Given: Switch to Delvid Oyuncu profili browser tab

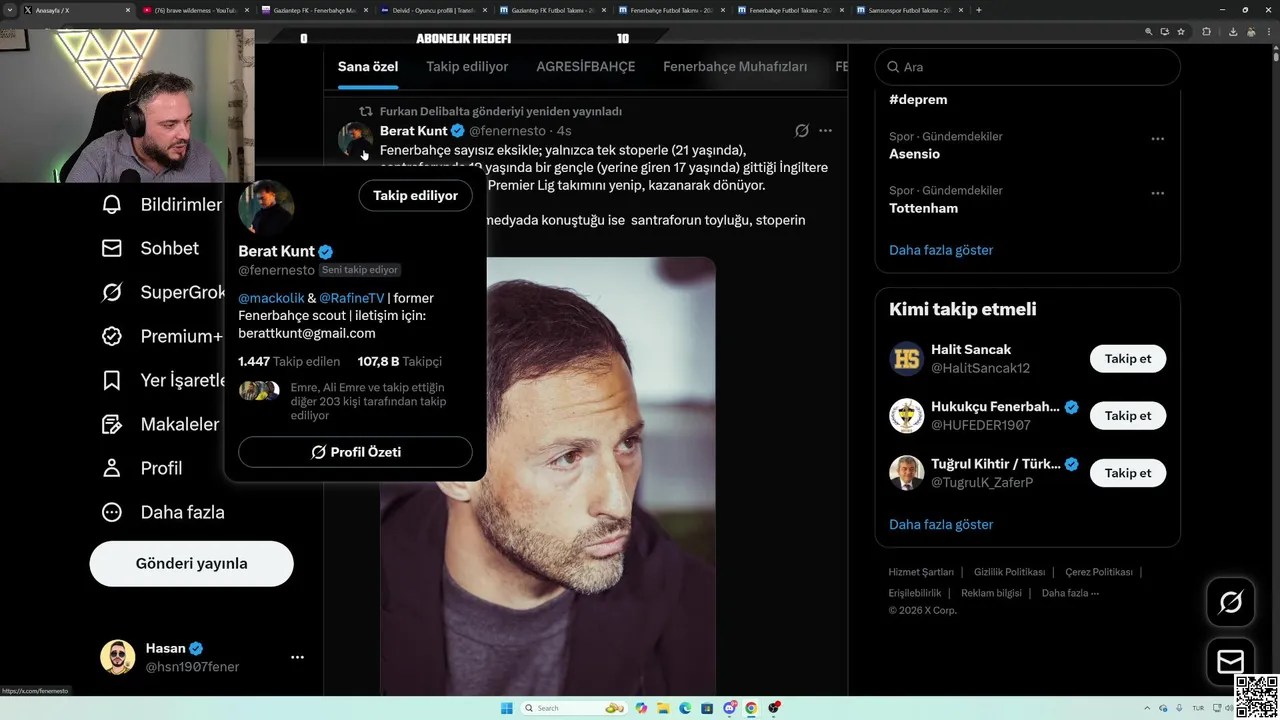Looking at the screenshot, I should click(434, 10).
